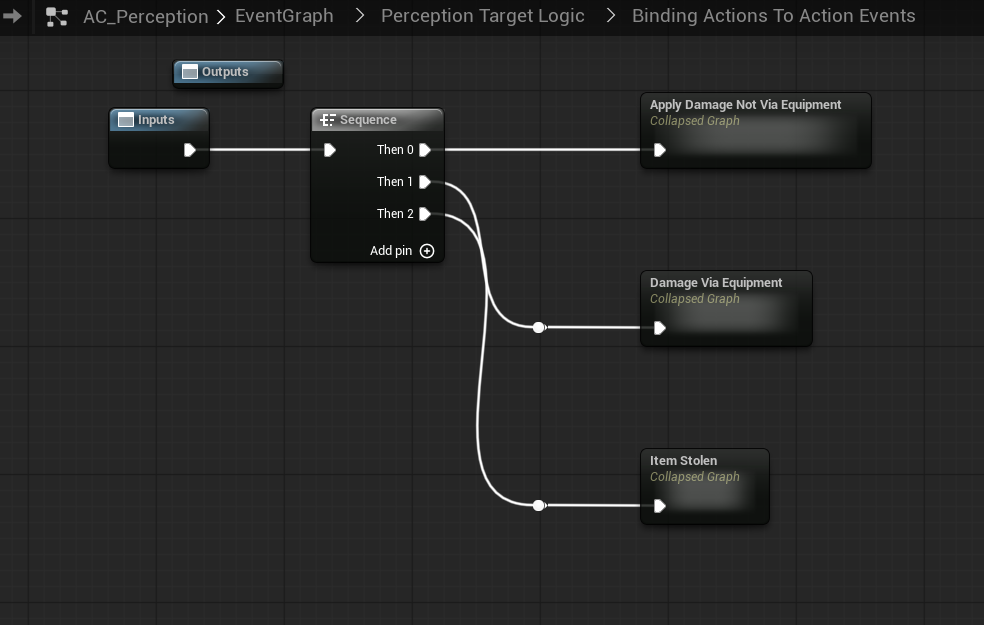This screenshot has width=984, height=625.
Task: Open AC_Perception in the breadcrumb
Action: click(145, 16)
